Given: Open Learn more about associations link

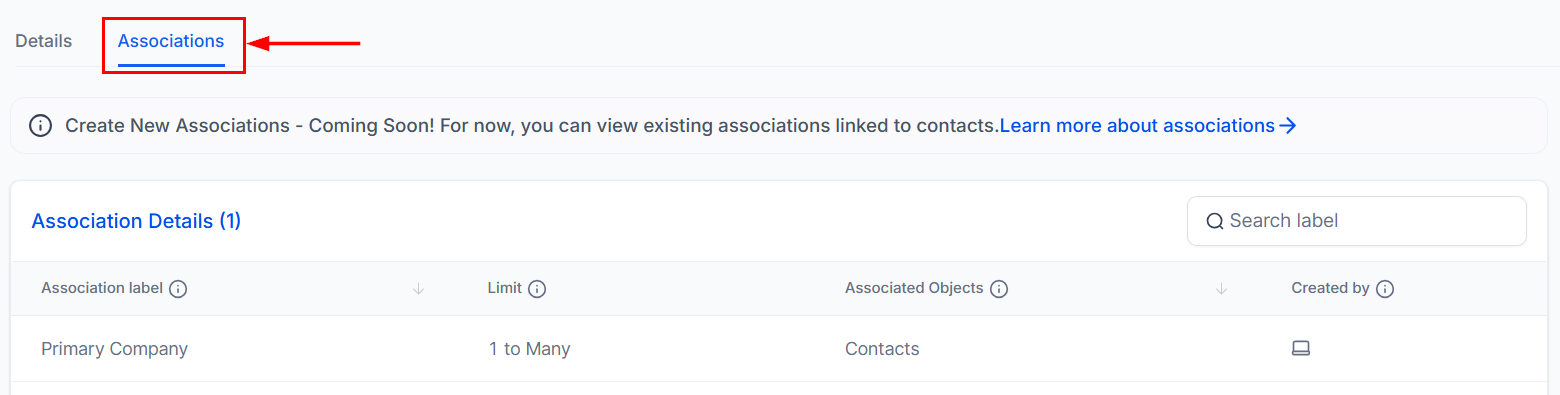Looking at the screenshot, I should pyautogui.click(x=1137, y=126).
